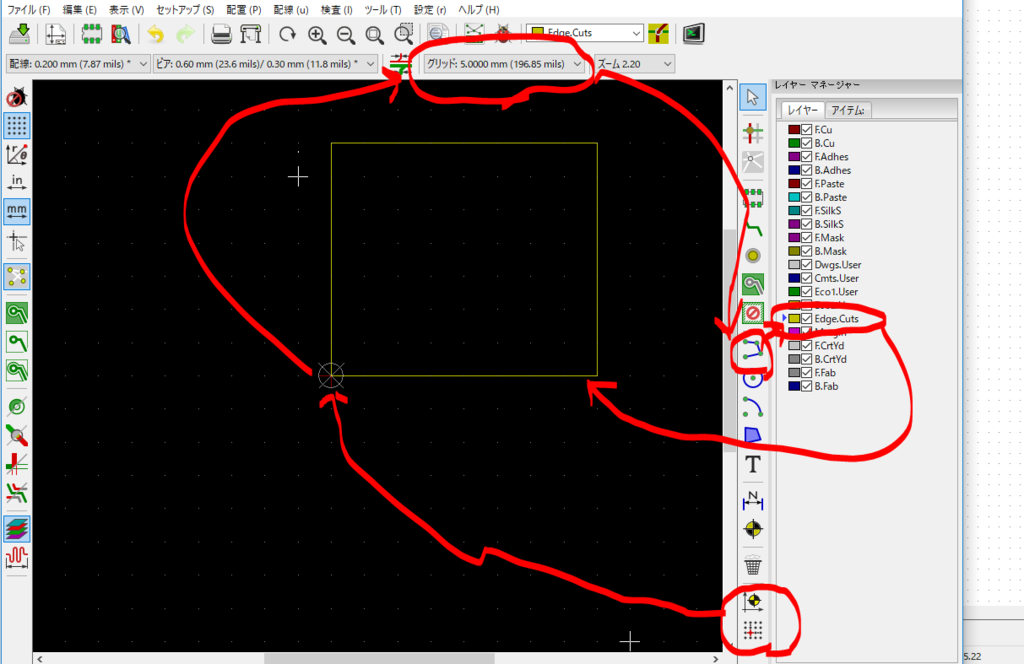Toggle grid display button
The height and width of the screenshot is (664, 1024).
(x=16, y=125)
